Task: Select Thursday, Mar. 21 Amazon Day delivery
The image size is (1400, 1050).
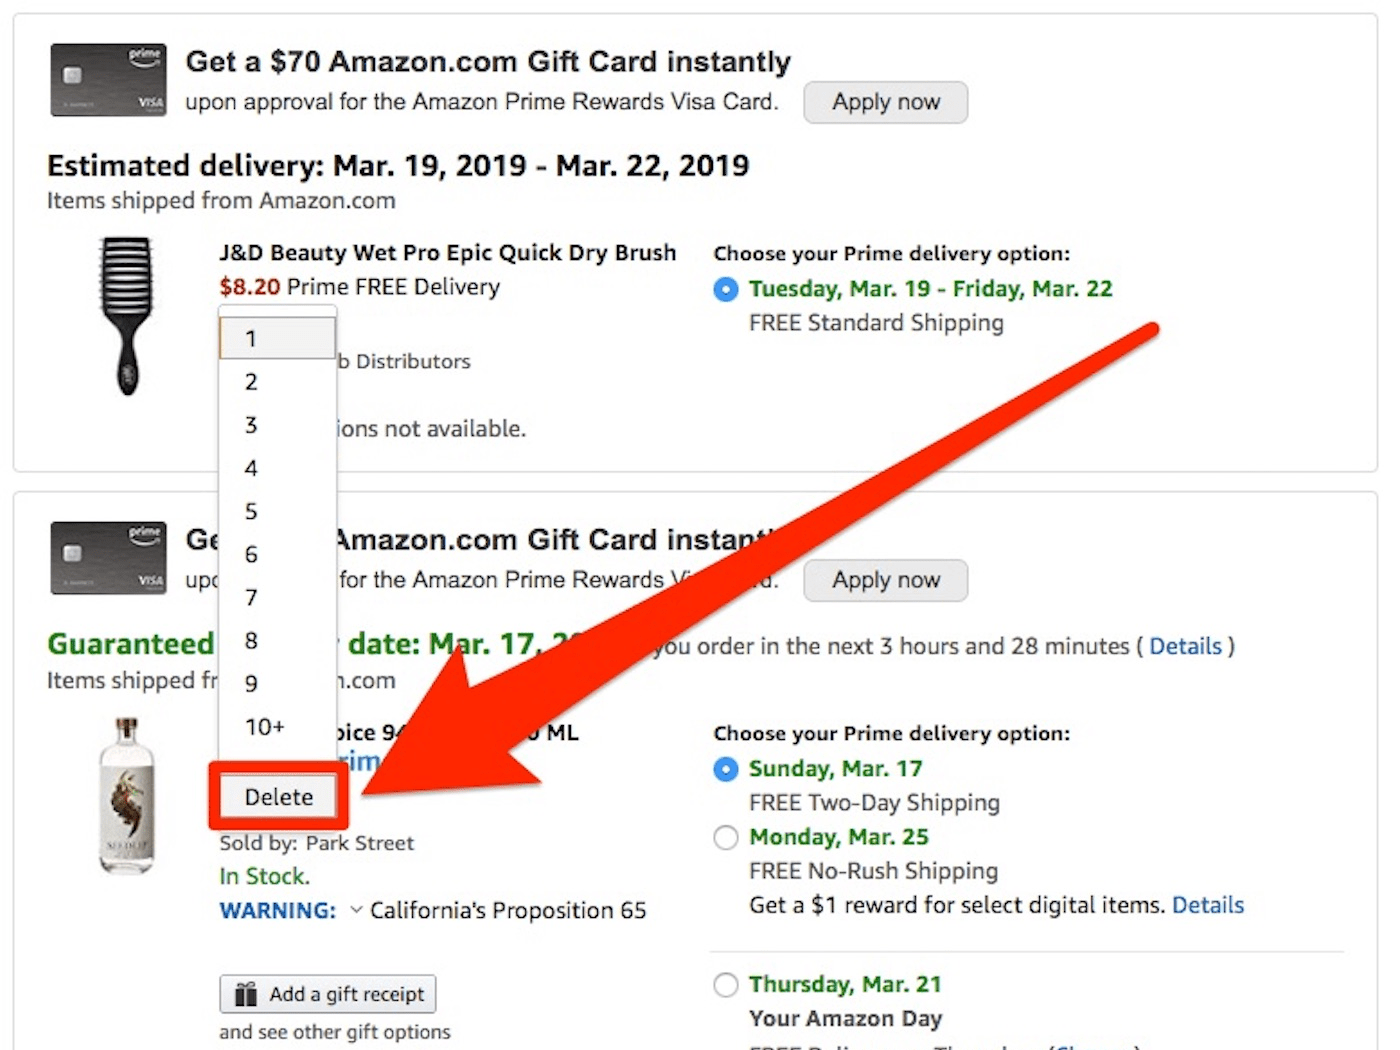Action: tap(726, 985)
